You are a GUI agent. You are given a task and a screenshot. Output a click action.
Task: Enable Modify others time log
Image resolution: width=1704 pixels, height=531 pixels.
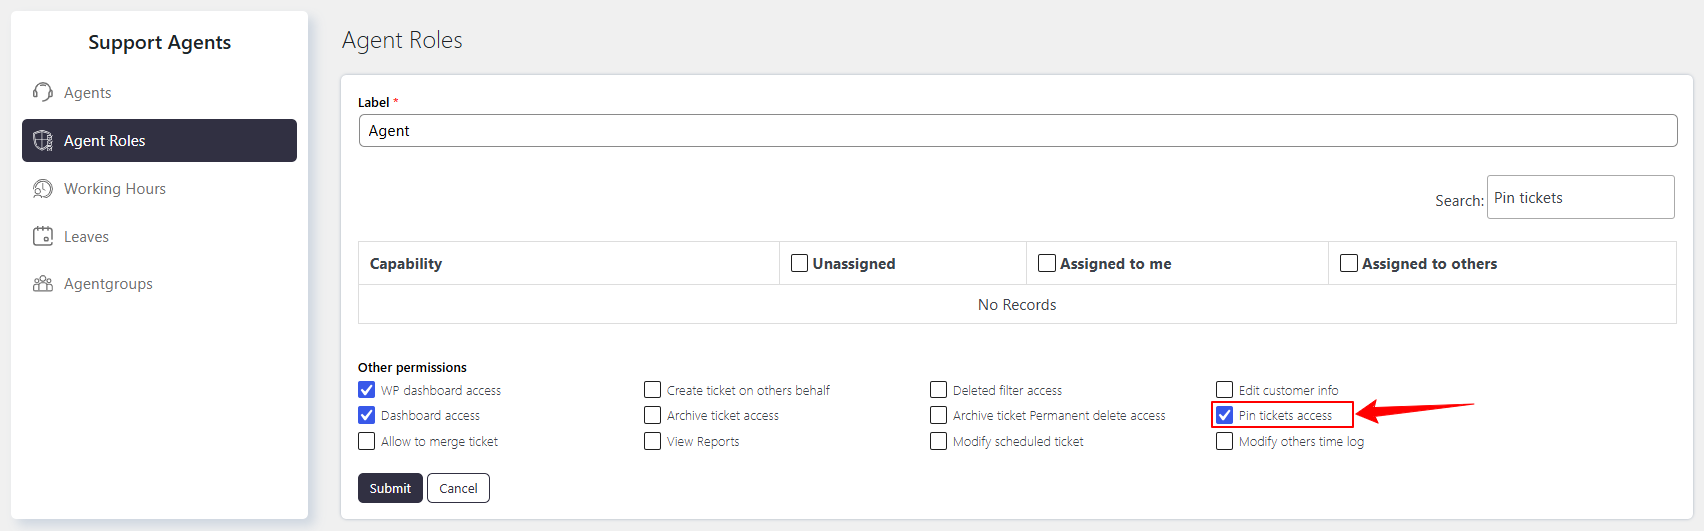(1225, 441)
